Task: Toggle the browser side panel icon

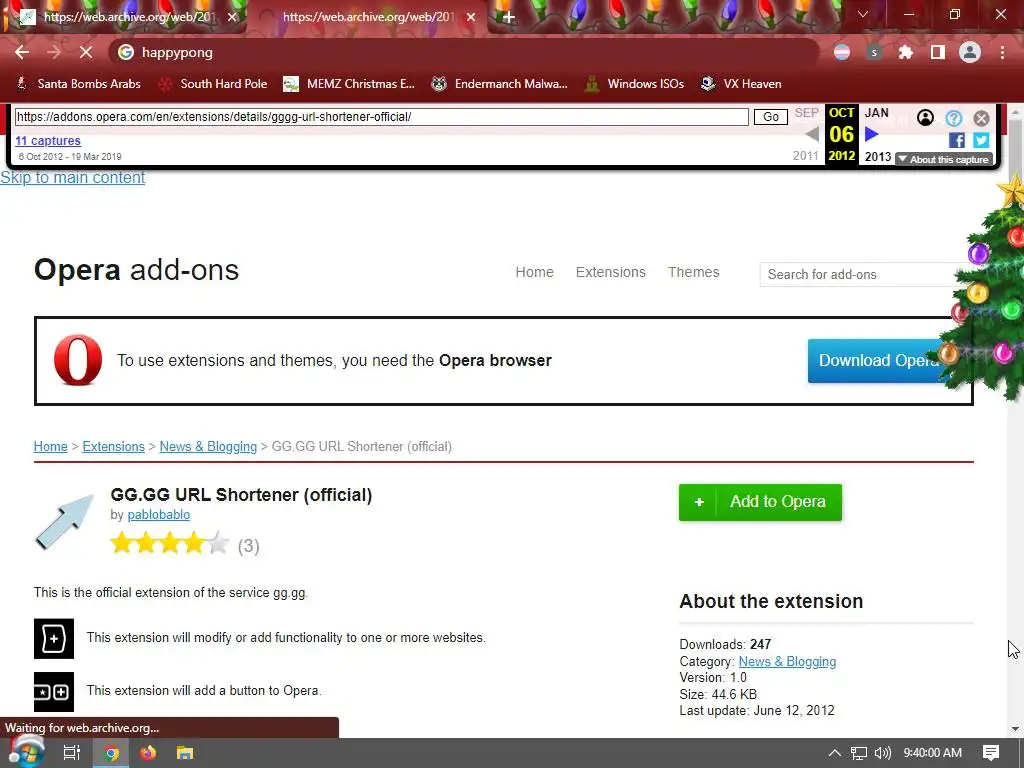Action: [938, 52]
